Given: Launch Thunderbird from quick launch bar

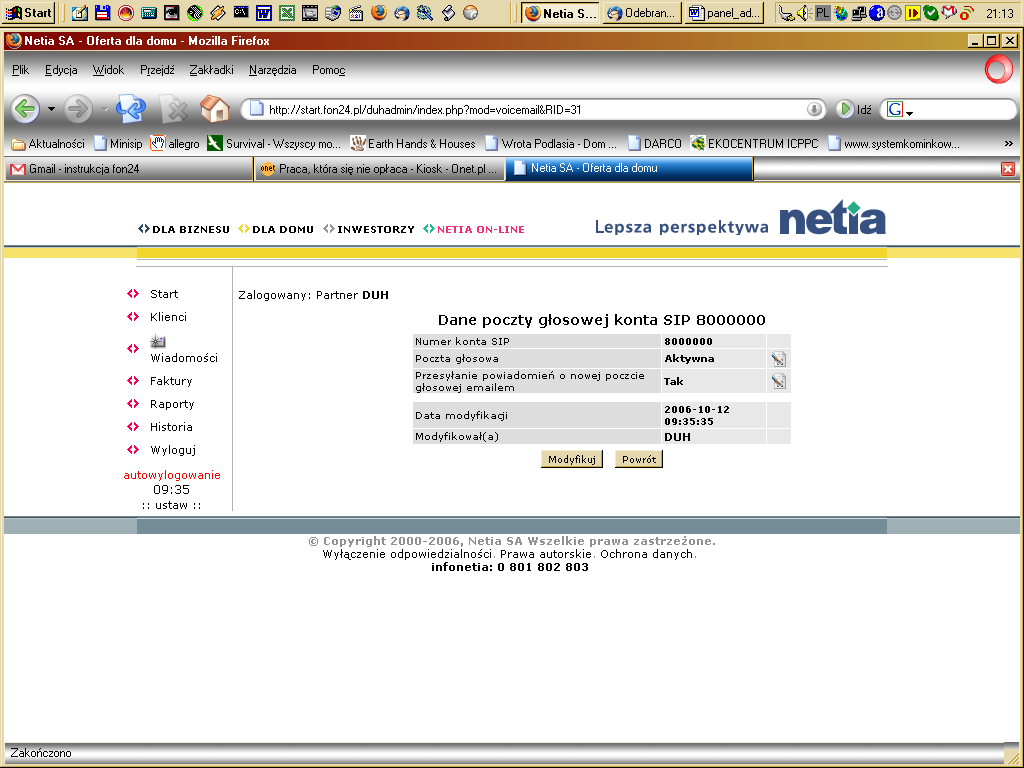Looking at the screenshot, I should point(402,12).
